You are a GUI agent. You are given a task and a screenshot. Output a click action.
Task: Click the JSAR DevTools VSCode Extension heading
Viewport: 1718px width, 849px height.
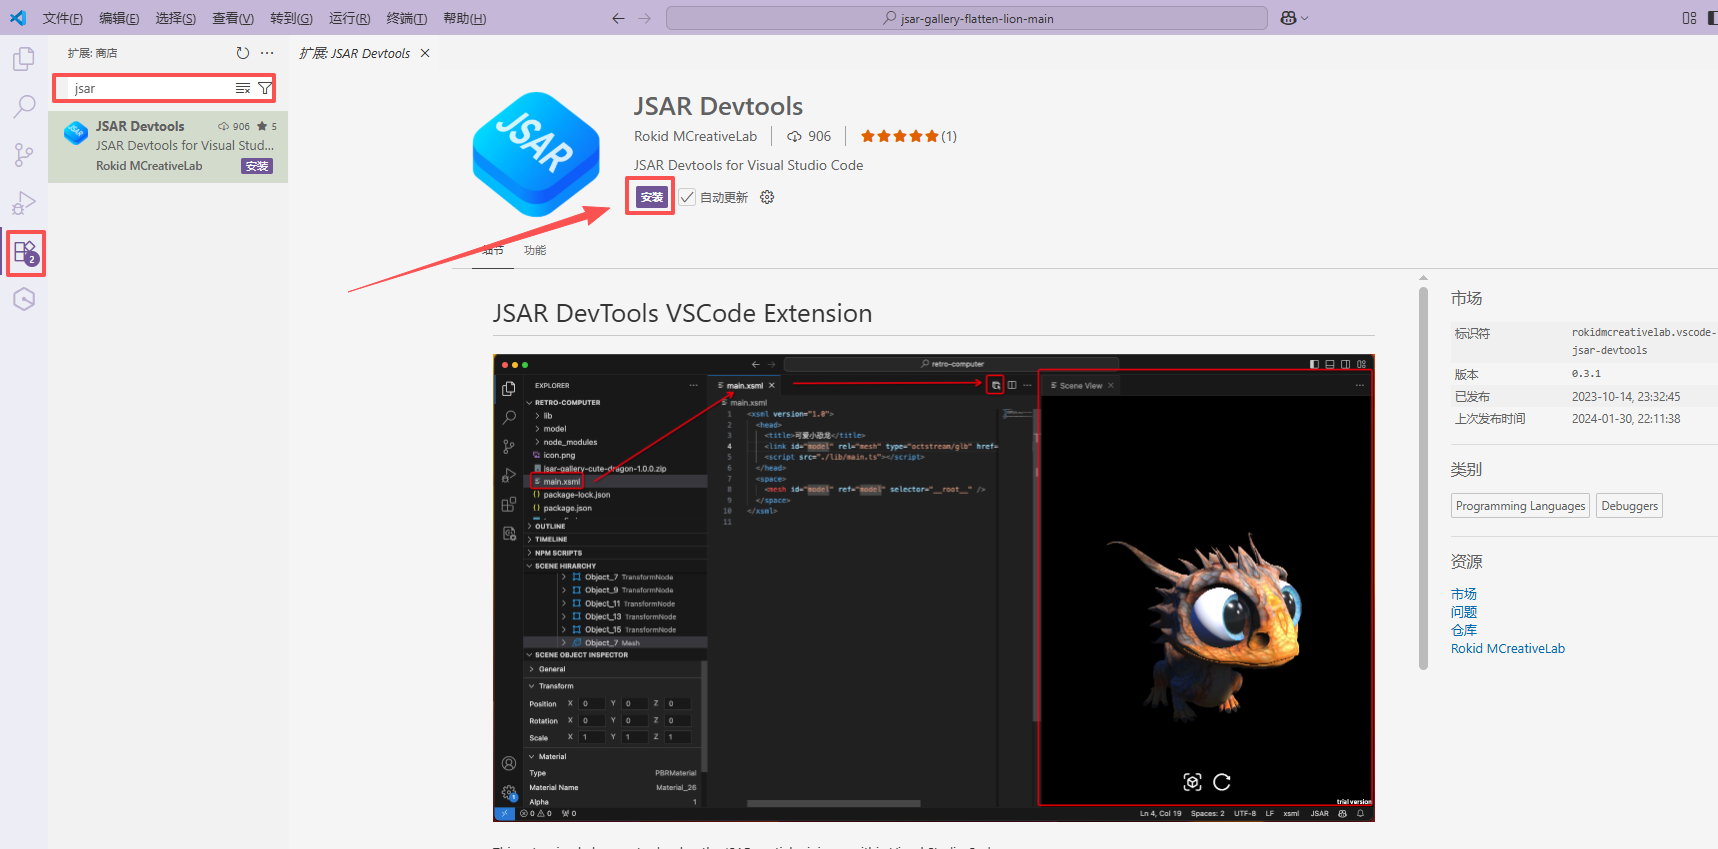(x=682, y=313)
